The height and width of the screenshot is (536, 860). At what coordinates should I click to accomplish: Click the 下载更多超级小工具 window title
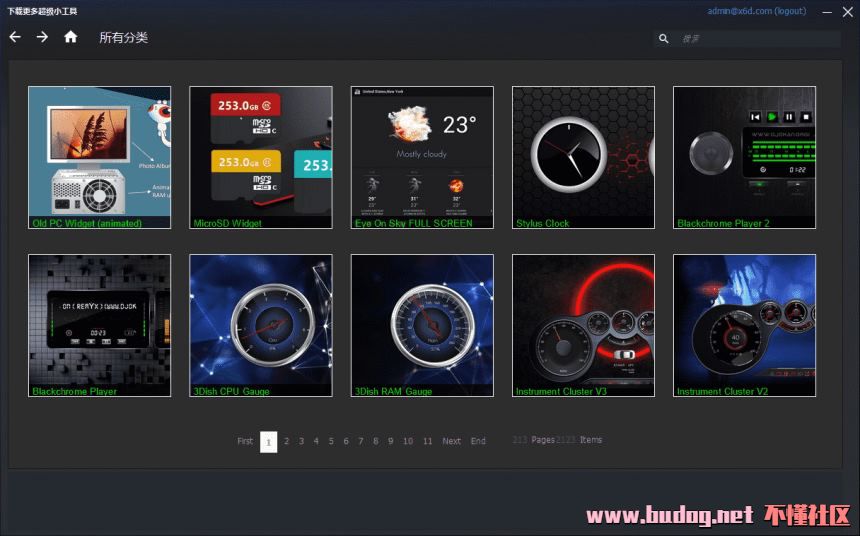tap(42, 11)
